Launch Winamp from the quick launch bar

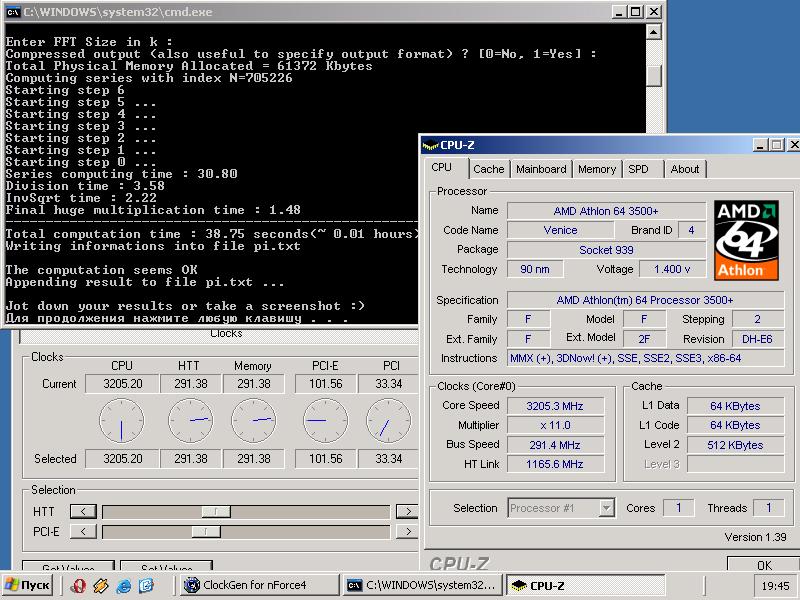tap(101, 585)
